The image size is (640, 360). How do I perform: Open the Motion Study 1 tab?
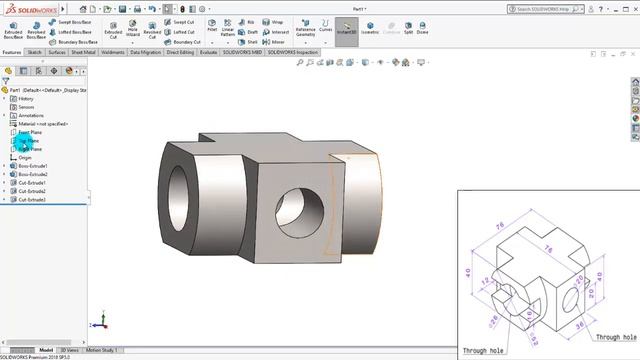[x=101, y=350]
